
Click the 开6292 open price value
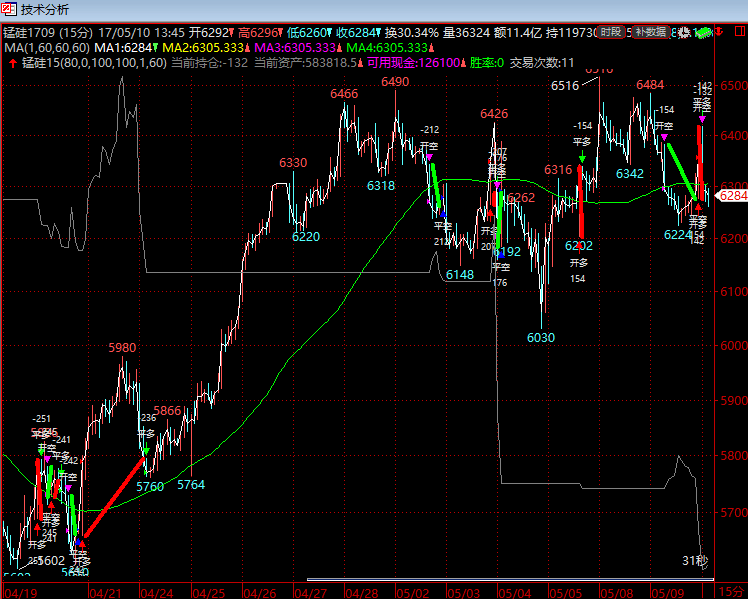click(211, 33)
